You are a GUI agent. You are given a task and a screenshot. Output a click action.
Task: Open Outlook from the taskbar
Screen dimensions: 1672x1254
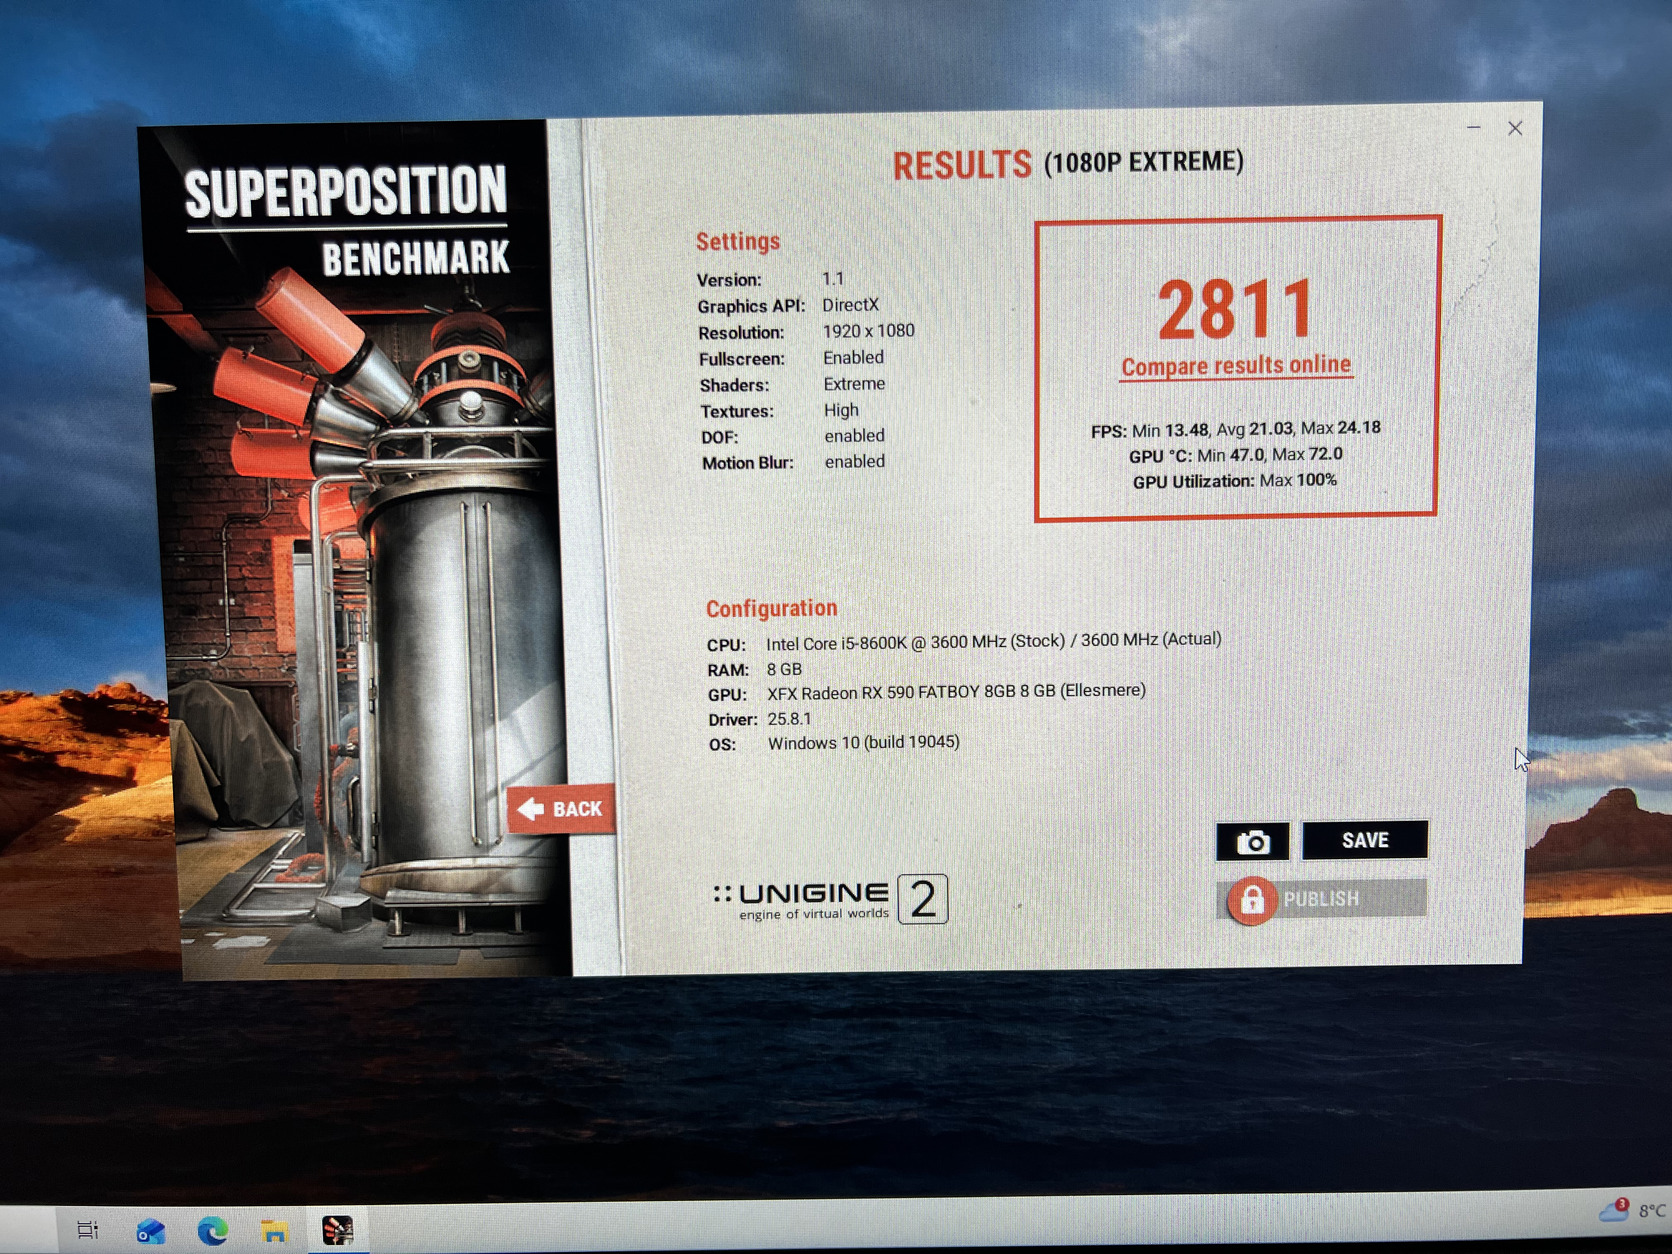[x=150, y=1230]
